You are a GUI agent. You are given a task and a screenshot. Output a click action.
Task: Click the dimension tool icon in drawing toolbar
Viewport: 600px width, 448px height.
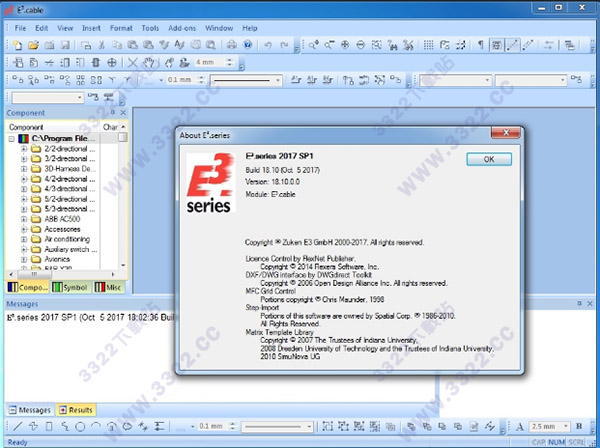tap(159, 426)
